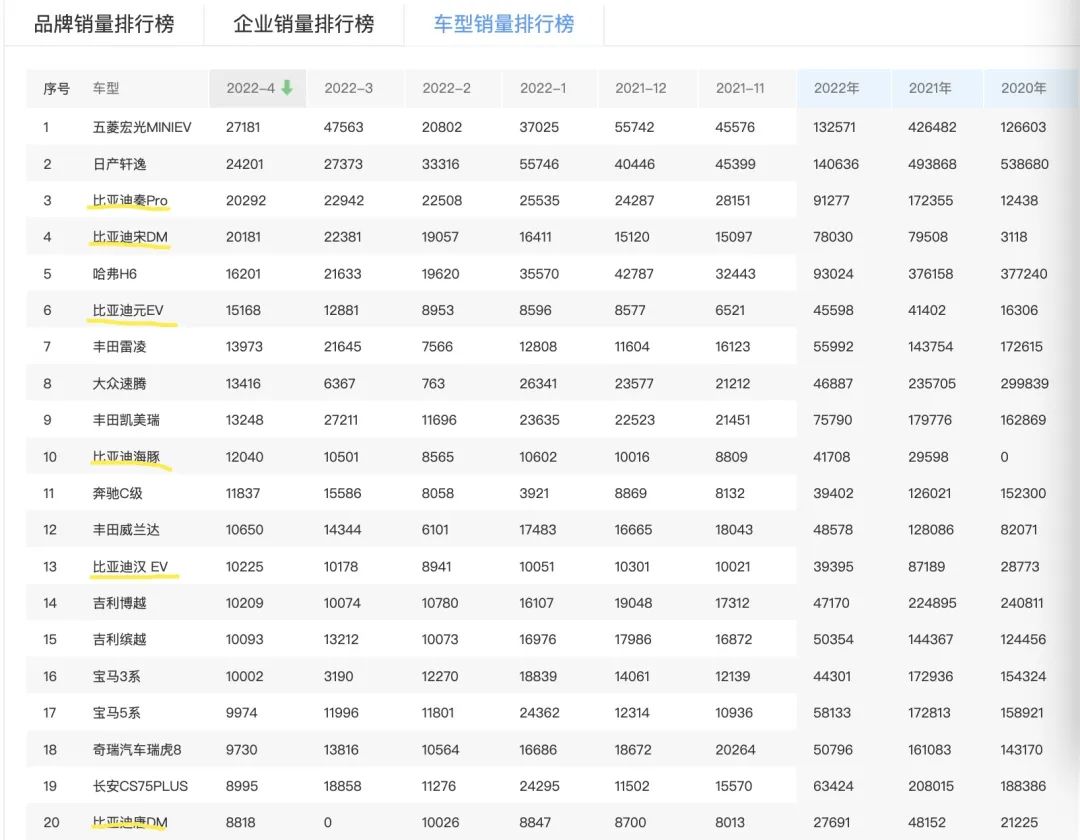Viewport: 1080px width, 840px height.
Task: Open the 日产轩逸 model entry
Action: click(119, 164)
